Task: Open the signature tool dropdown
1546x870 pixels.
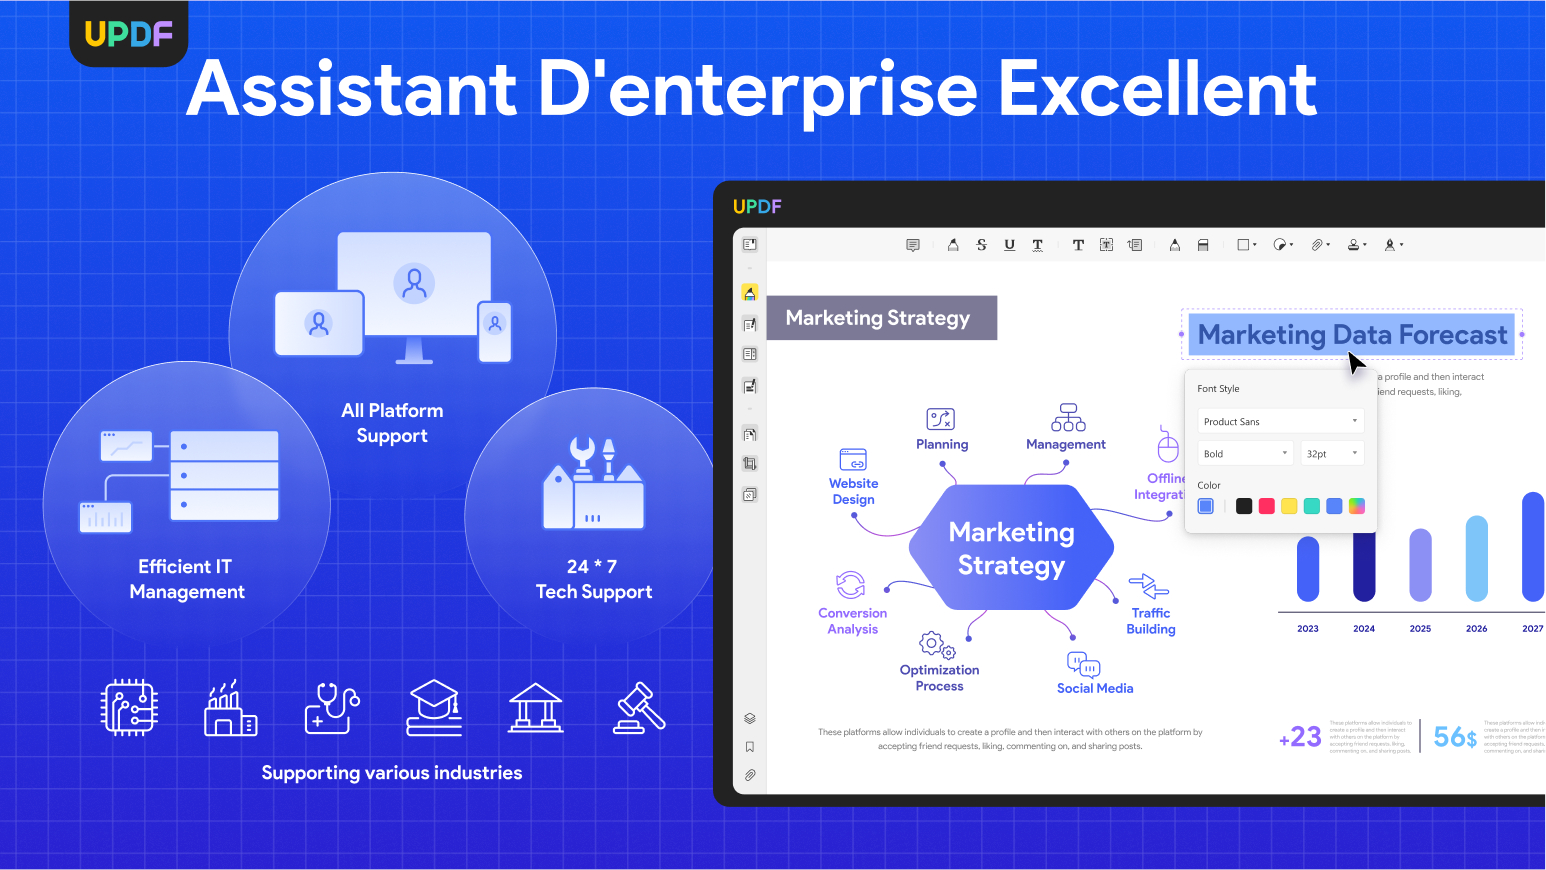Action: pos(1393,245)
